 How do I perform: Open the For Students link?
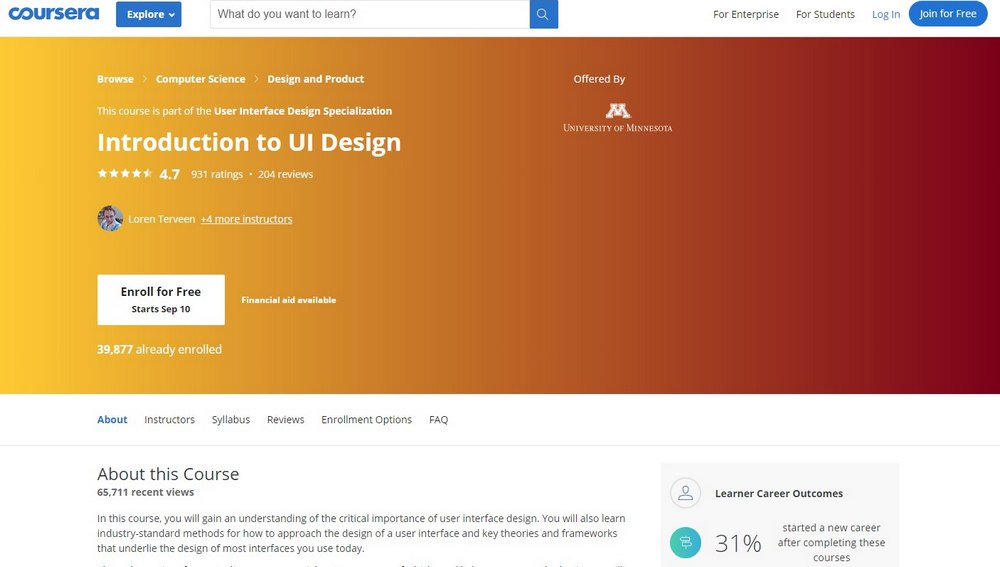825,14
